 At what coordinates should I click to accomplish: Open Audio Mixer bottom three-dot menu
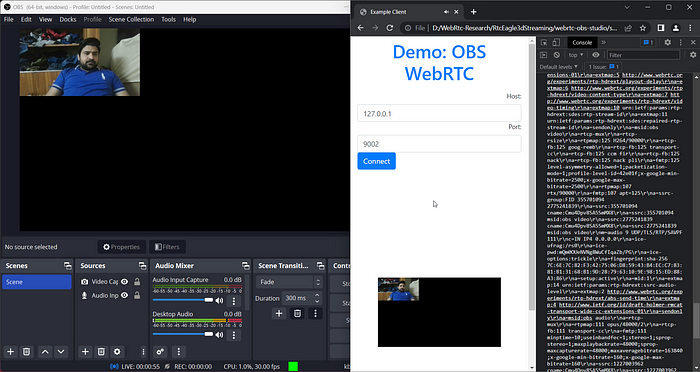(179, 352)
